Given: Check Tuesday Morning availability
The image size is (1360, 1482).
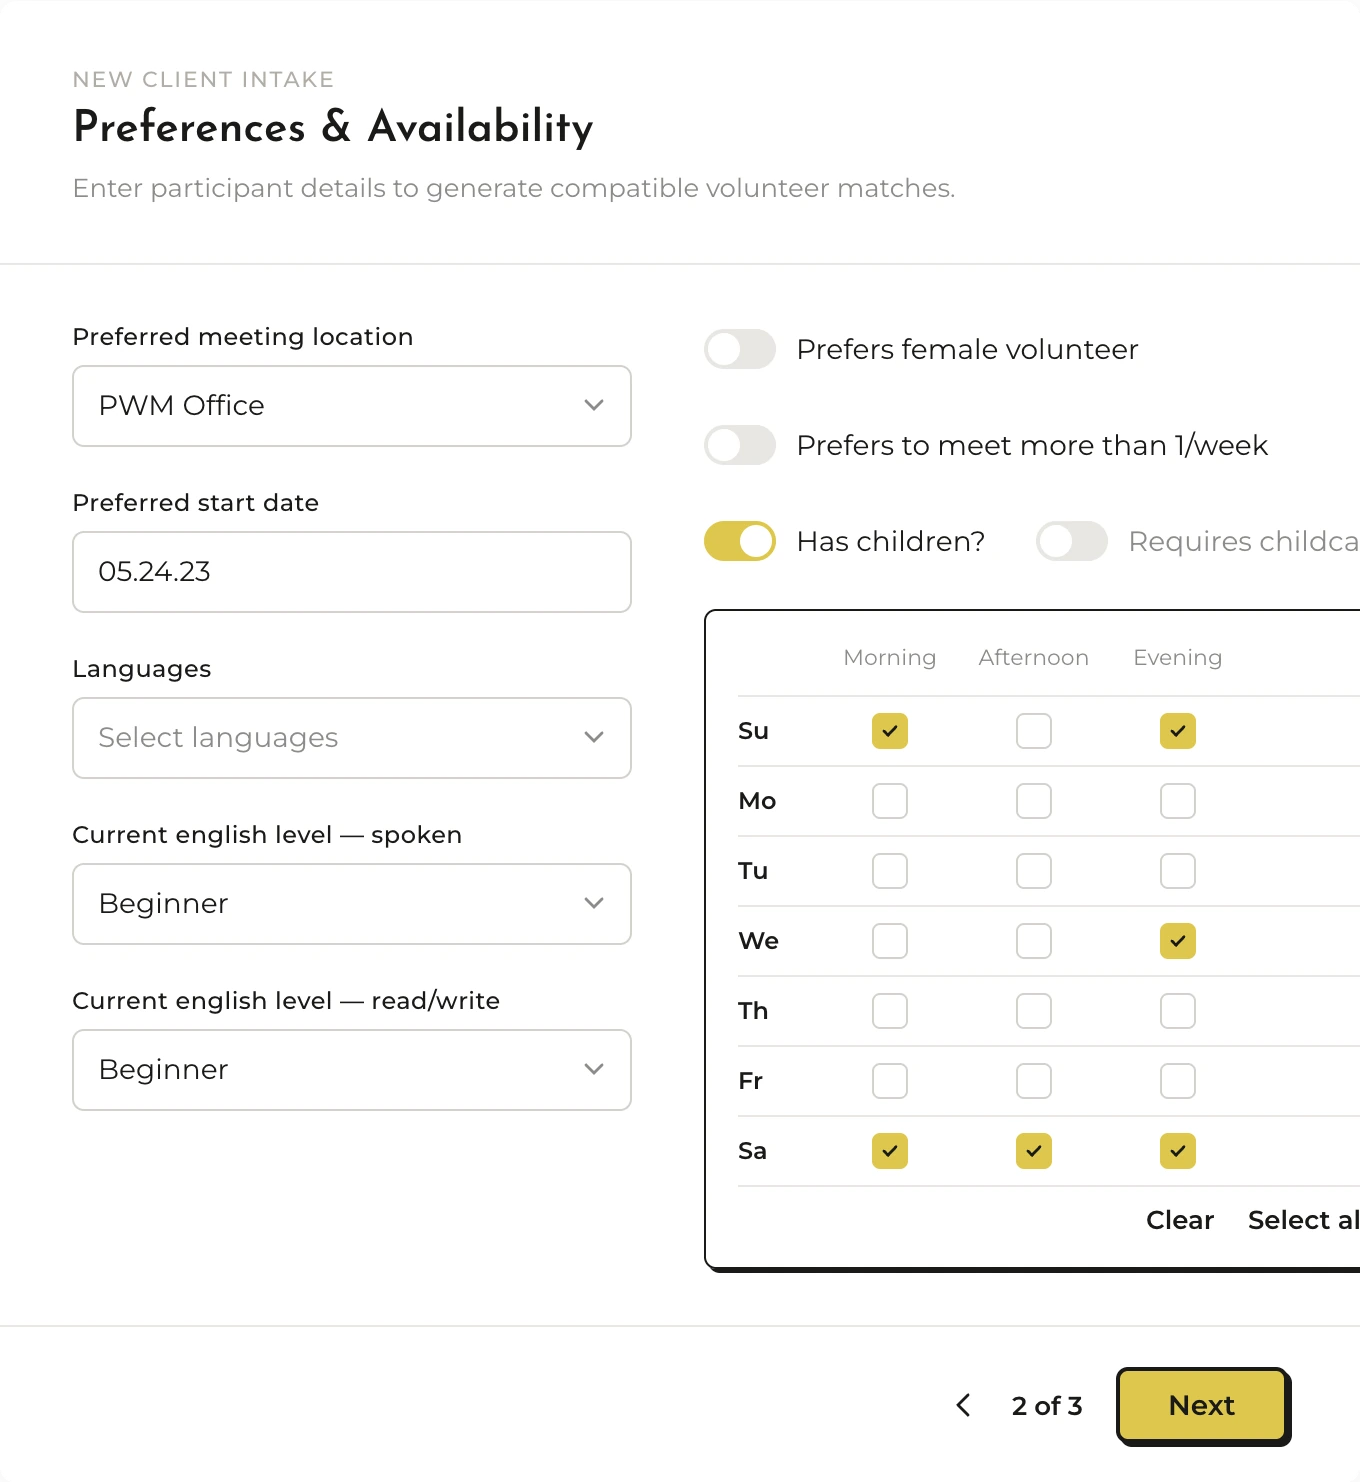Looking at the screenshot, I should [890, 871].
